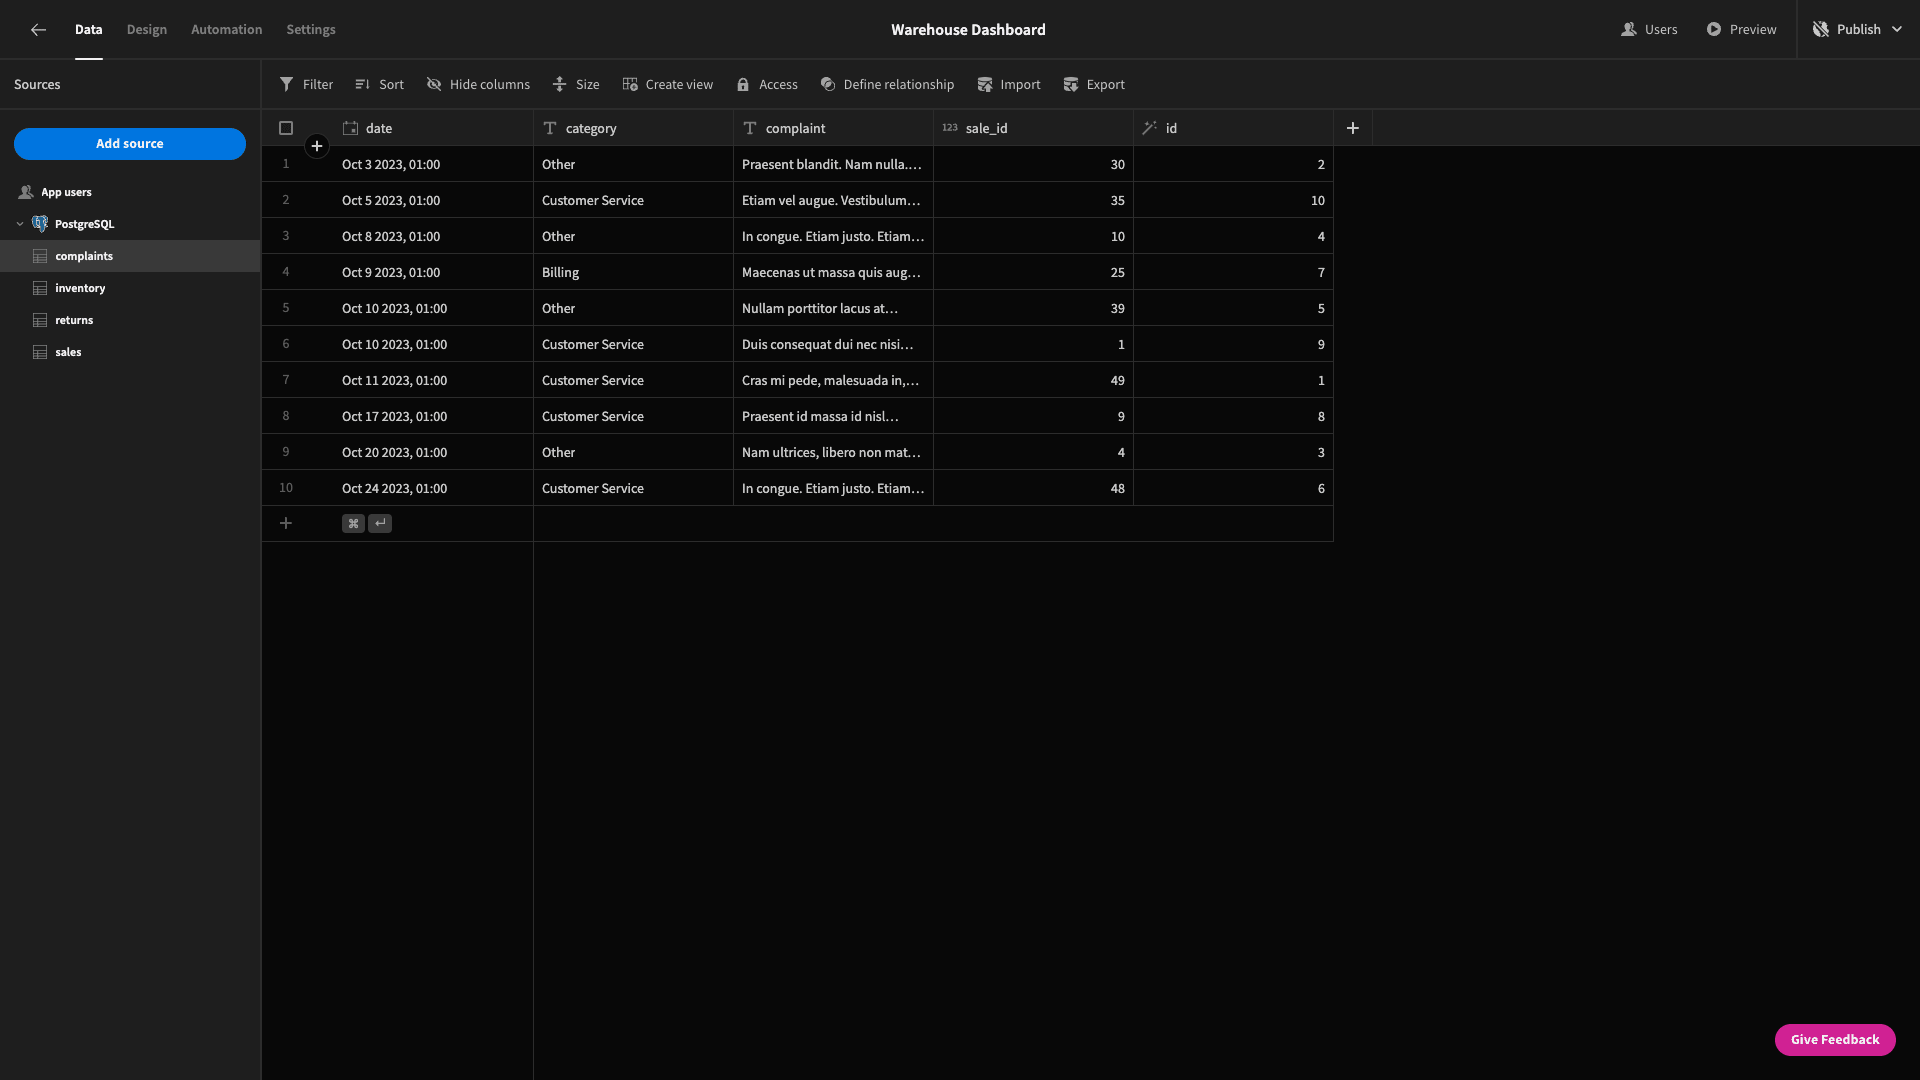1920x1080 pixels.
Task: Open the Data tab
Action: 88,30
